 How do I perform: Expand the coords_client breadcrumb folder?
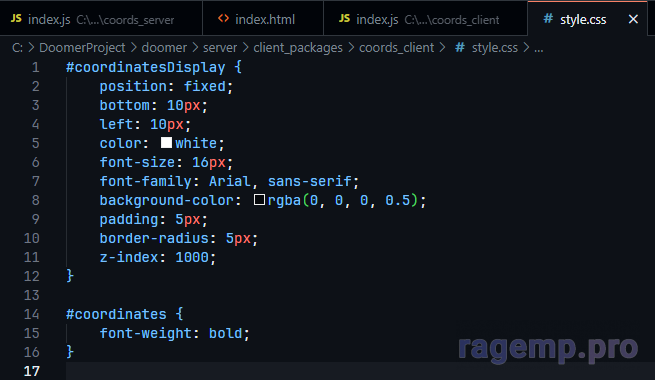coord(396,48)
